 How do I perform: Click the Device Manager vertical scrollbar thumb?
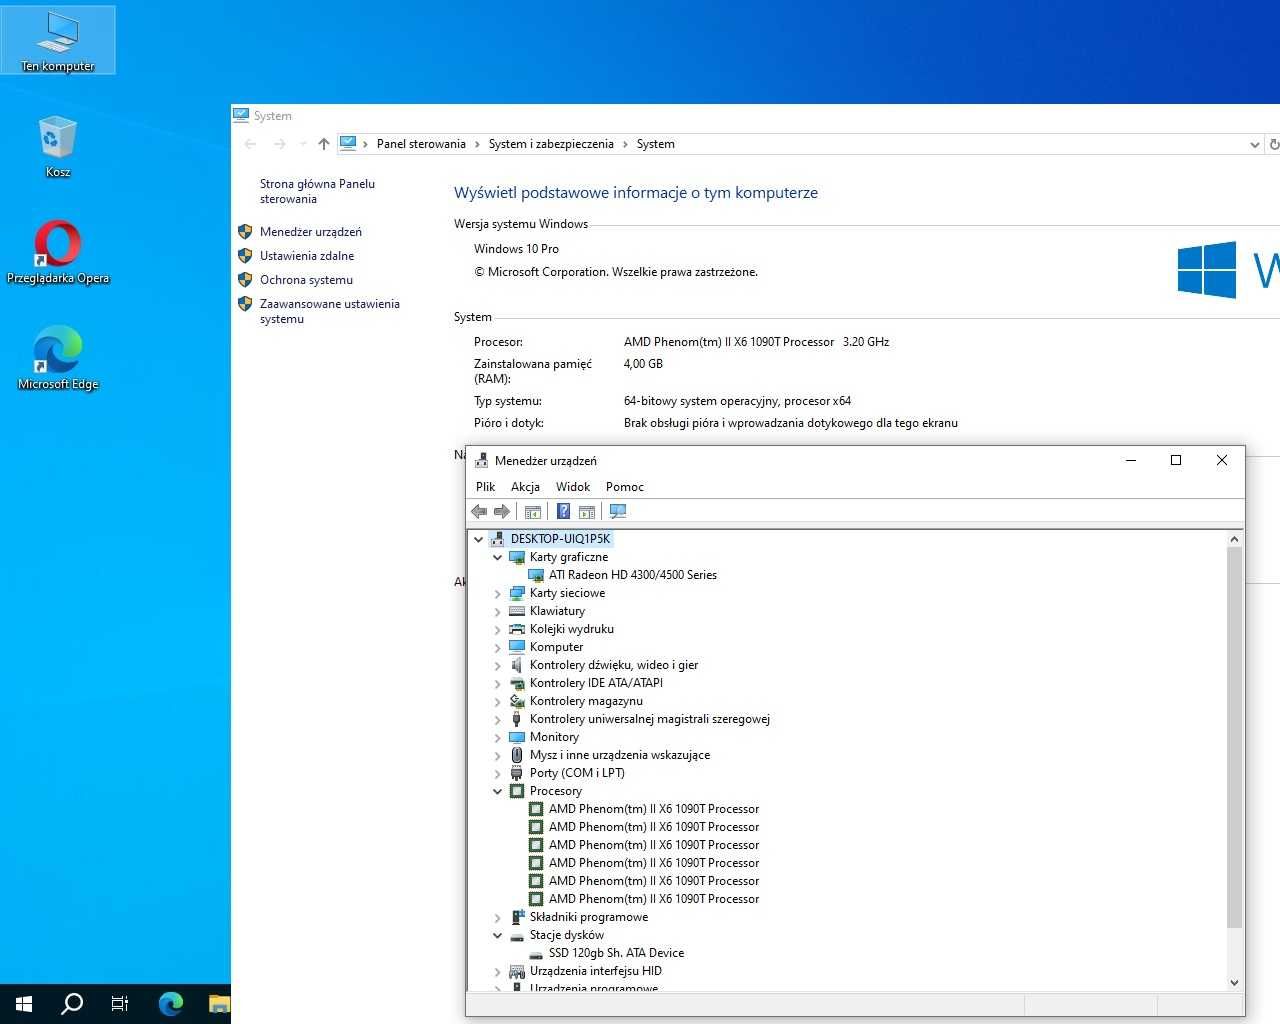click(1234, 738)
